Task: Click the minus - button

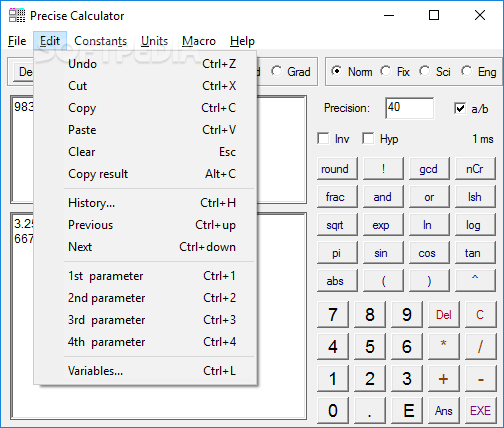Action: click(480, 379)
